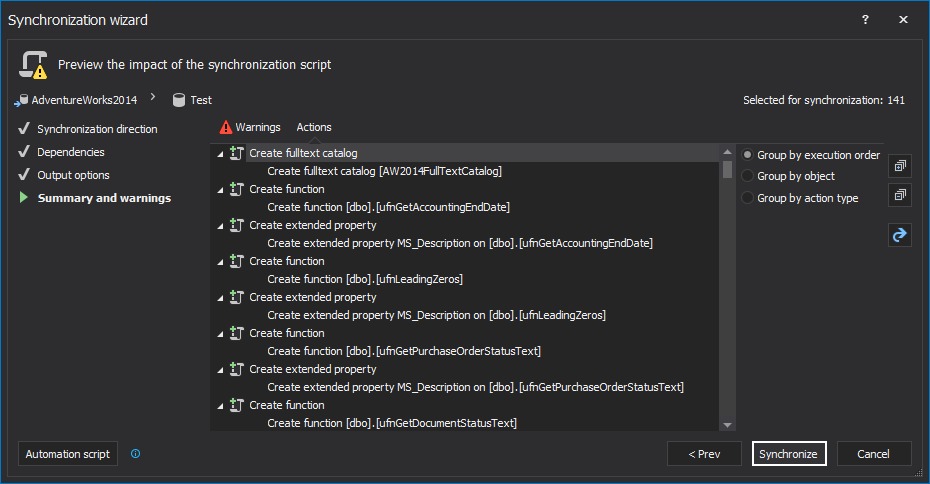Collapse the first Create function group
Image resolution: width=930 pixels, height=484 pixels.
221,190
